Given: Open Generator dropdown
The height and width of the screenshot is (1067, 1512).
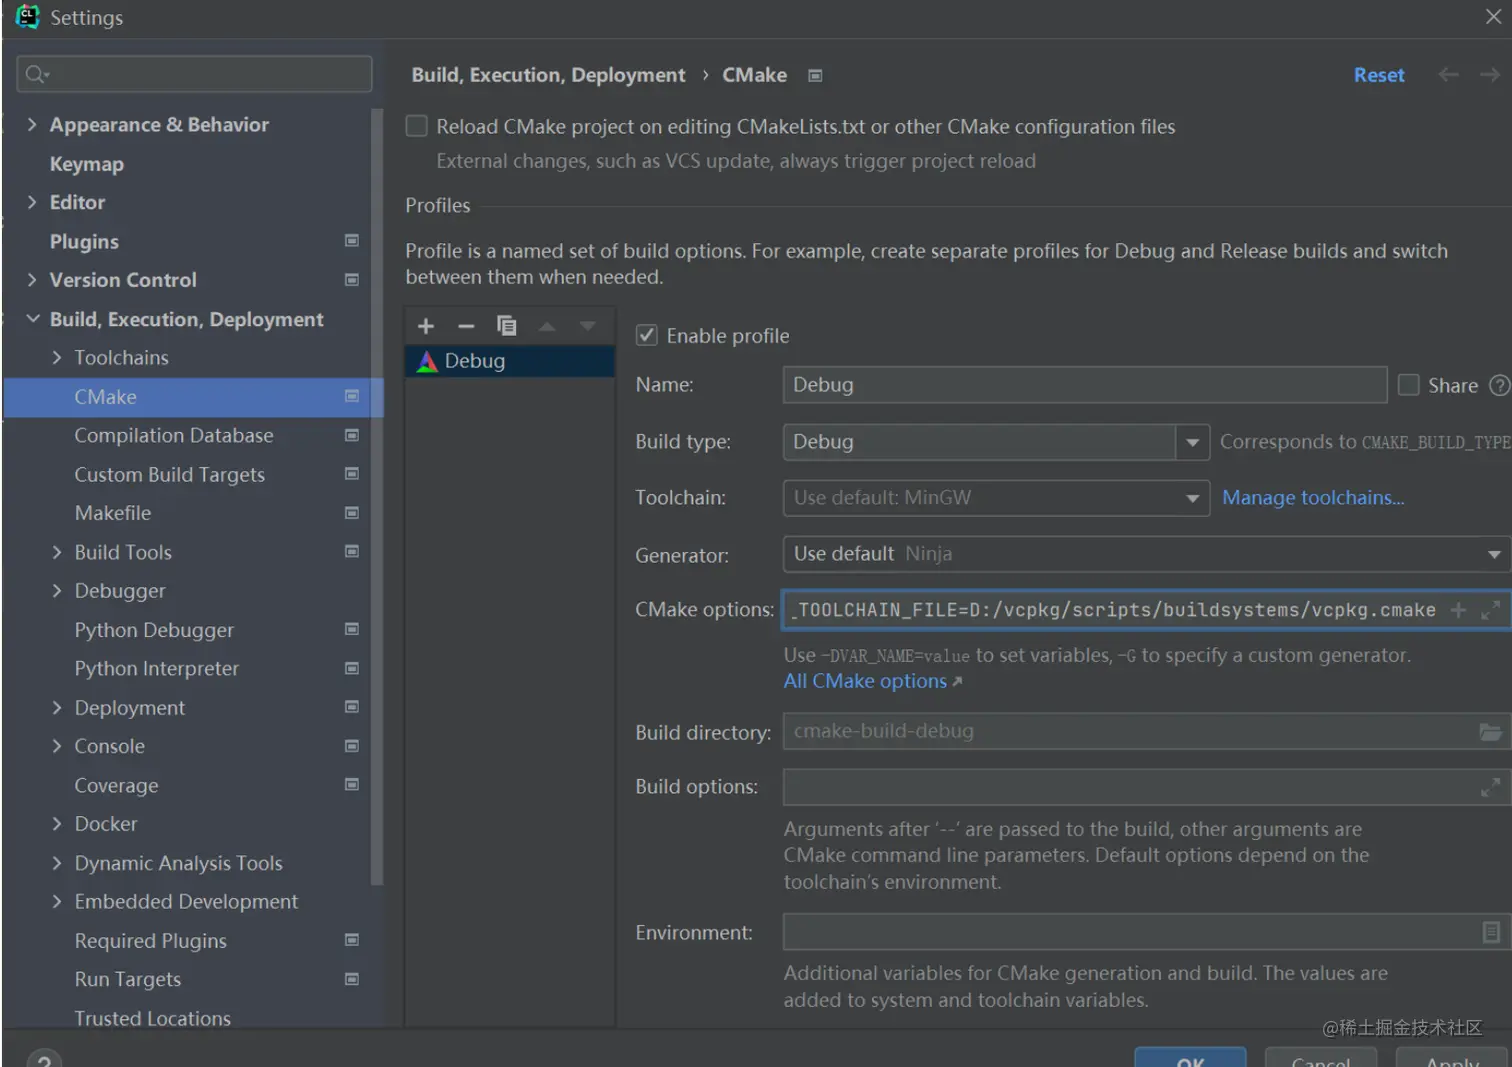Looking at the screenshot, I should click(x=1494, y=554).
